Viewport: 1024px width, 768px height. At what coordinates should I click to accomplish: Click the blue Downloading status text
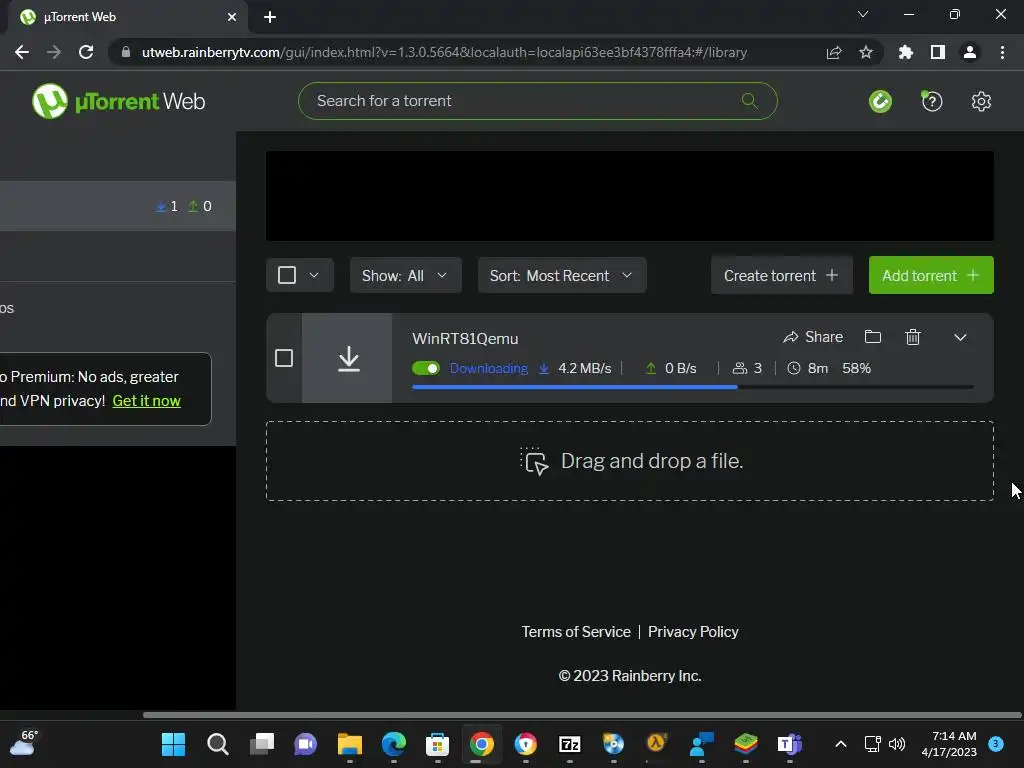point(488,368)
